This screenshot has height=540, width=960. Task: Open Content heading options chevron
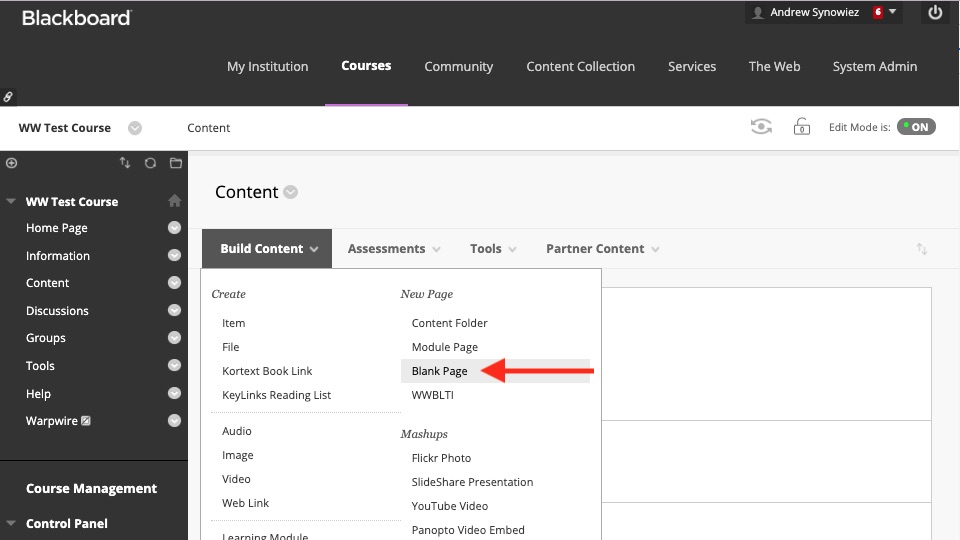click(x=291, y=192)
